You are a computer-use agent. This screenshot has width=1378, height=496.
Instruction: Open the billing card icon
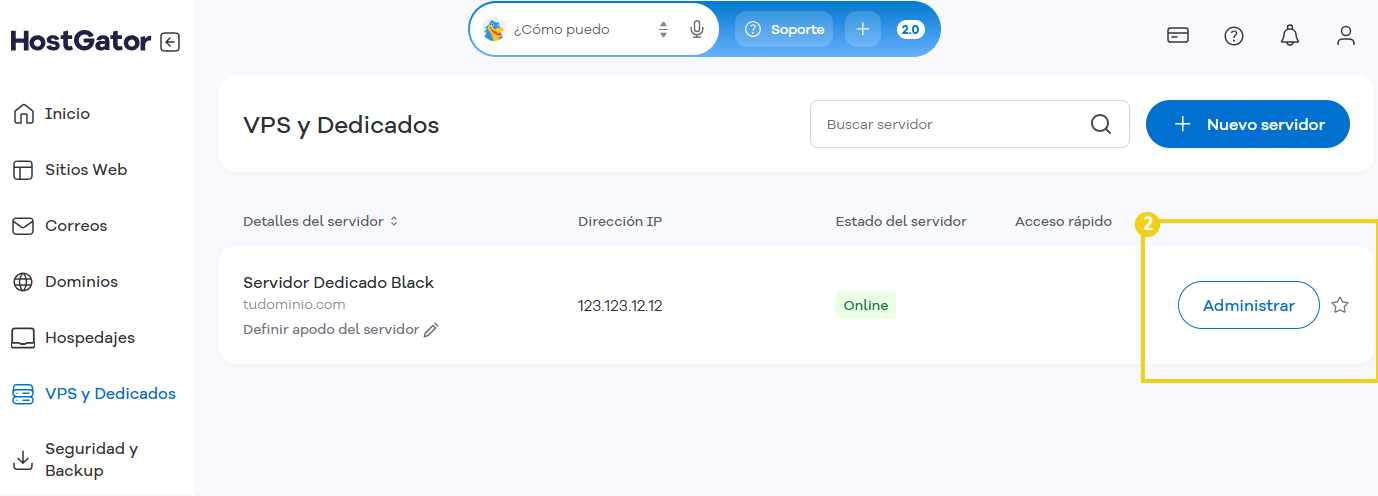click(1178, 36)
